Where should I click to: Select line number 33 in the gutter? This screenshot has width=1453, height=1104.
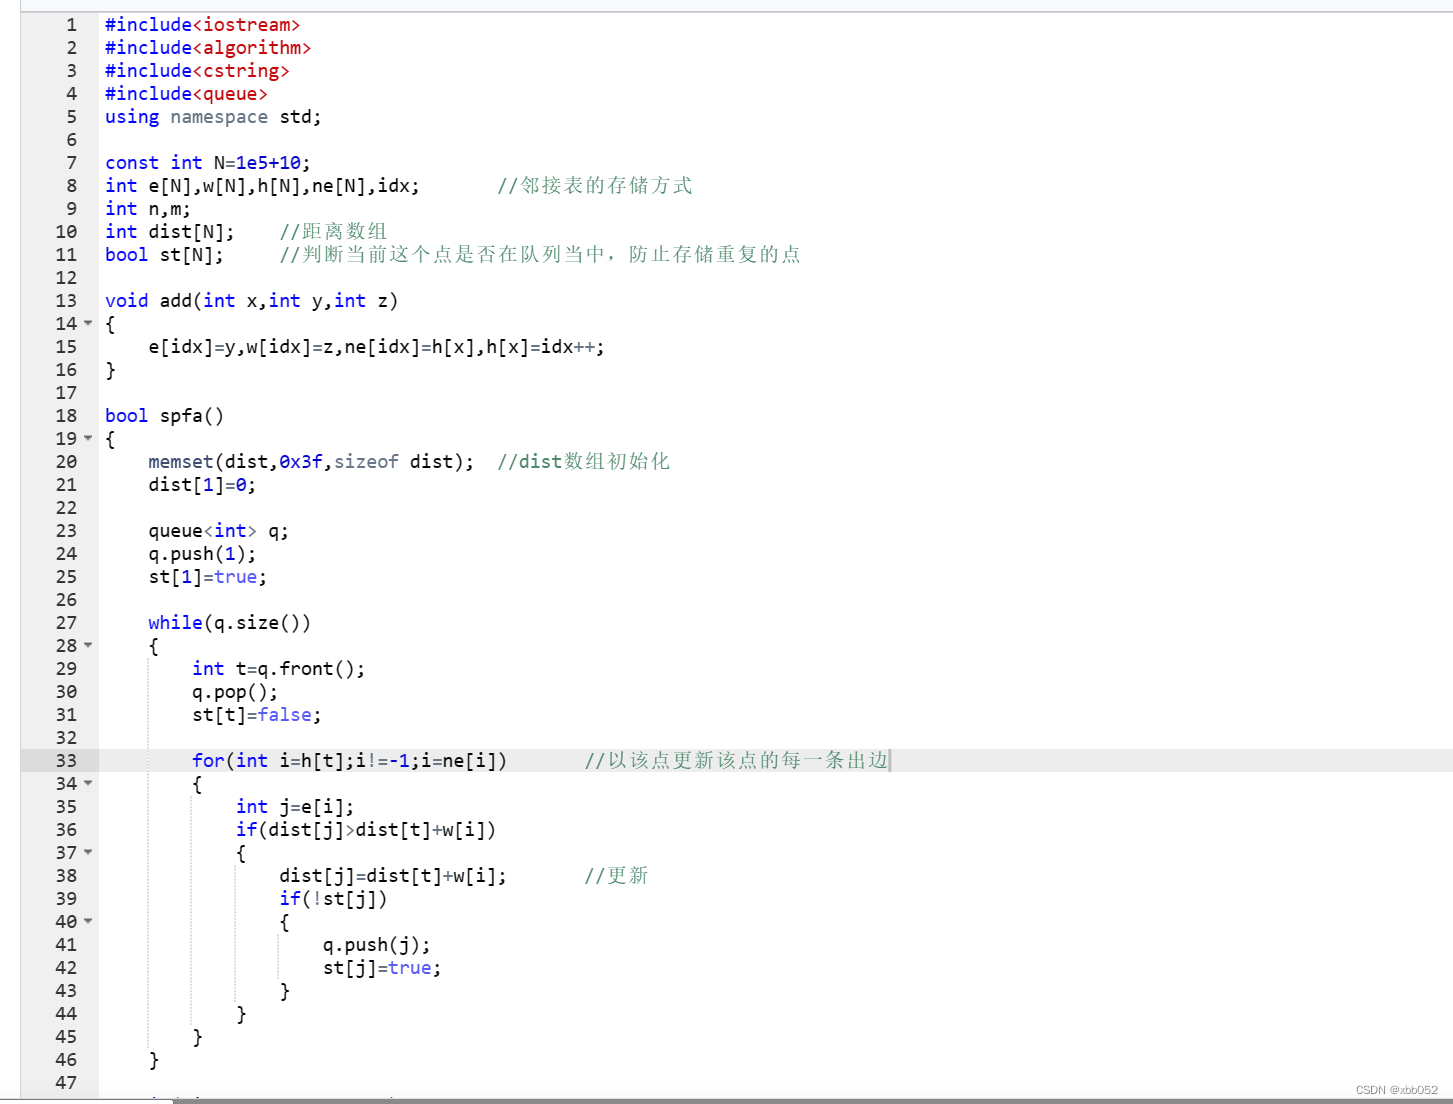pos(66,760)
